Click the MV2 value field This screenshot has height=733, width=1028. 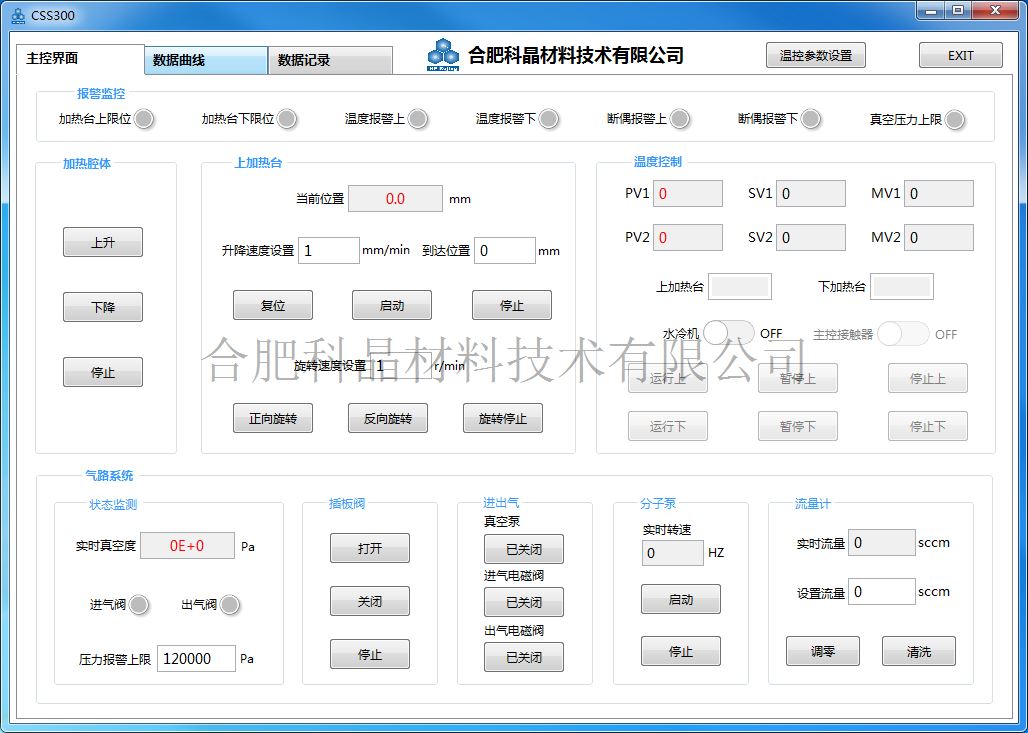[939, 237]
